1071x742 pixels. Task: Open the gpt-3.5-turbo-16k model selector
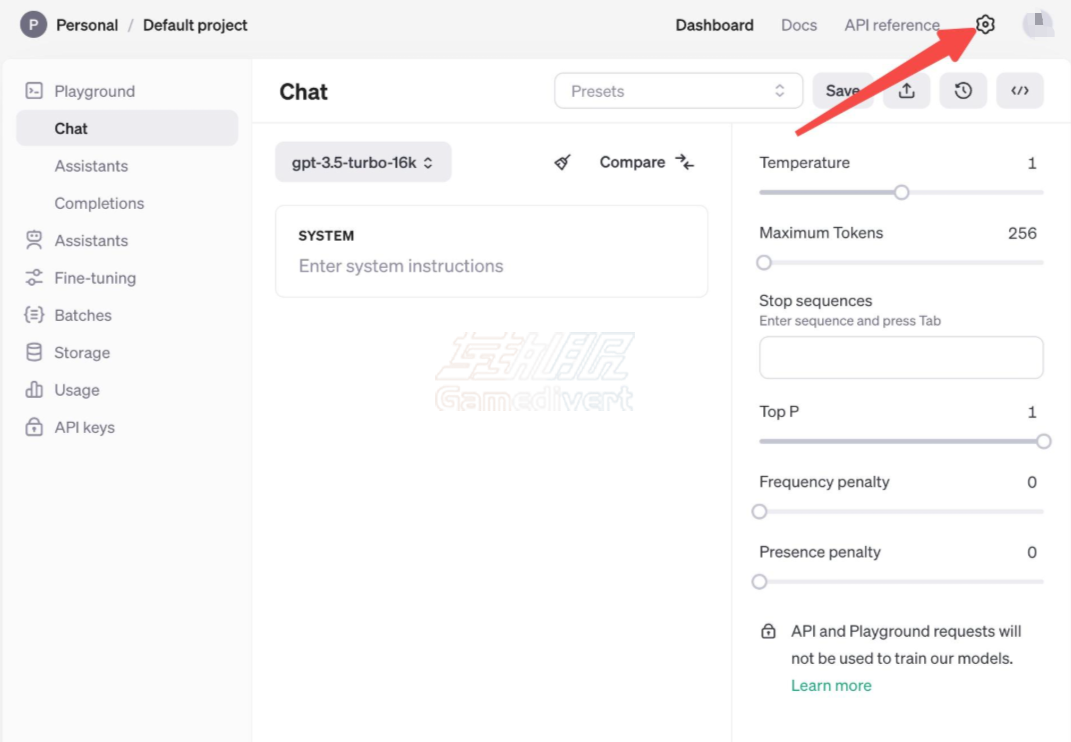362,161
